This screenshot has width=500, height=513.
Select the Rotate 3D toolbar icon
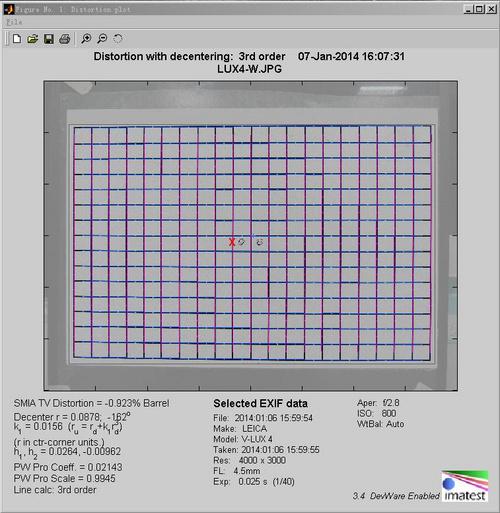(118, 39)
